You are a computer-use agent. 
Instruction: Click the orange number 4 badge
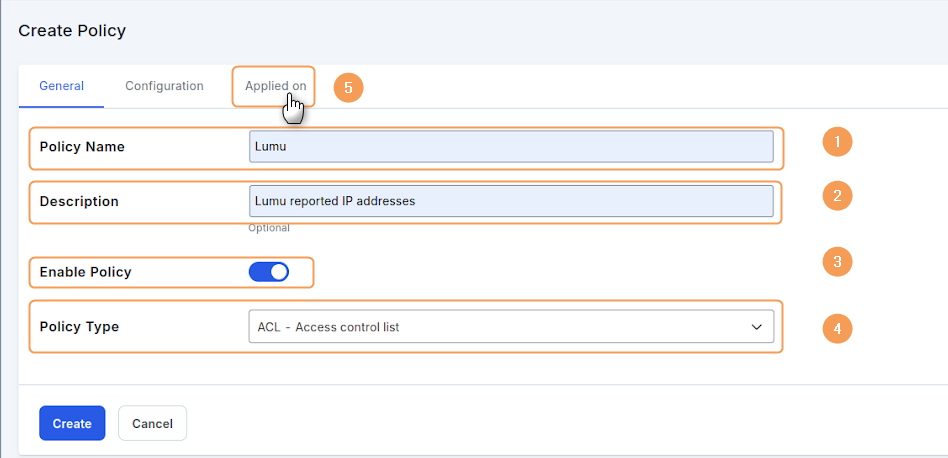[x=837, y=327]
